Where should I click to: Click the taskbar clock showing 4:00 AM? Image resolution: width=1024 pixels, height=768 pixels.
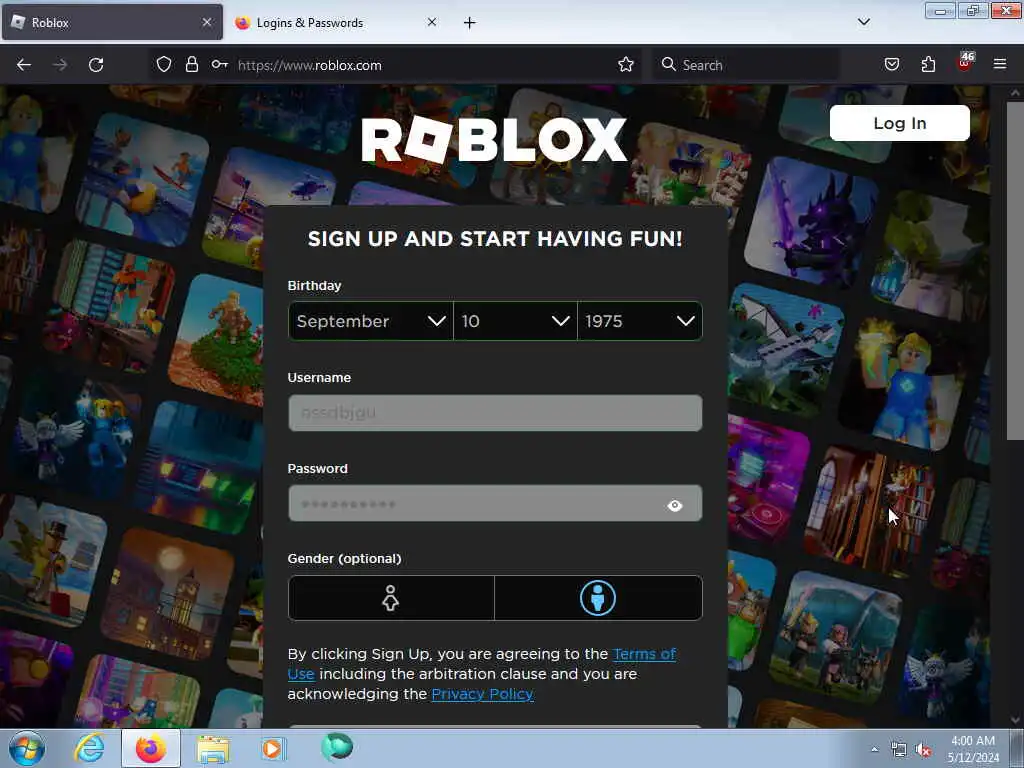(x=973, y=749)
